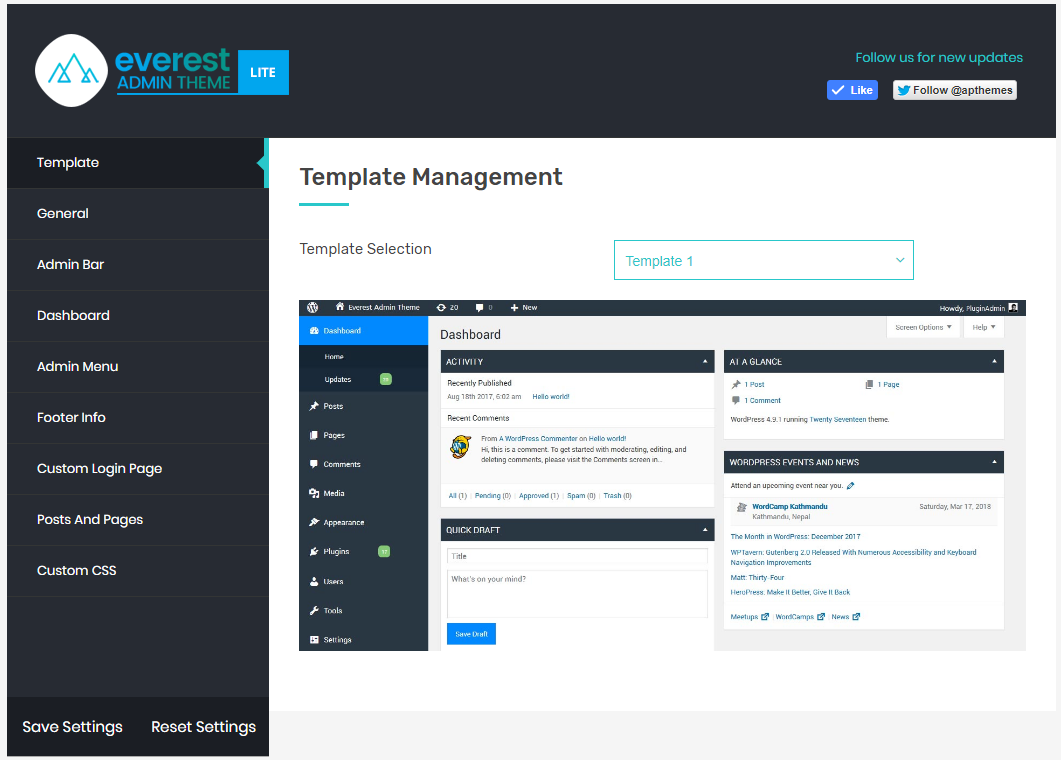Click the Media icon in preview menu
This screenshot has height=760, width=1061.
click(x=314, y=493)
